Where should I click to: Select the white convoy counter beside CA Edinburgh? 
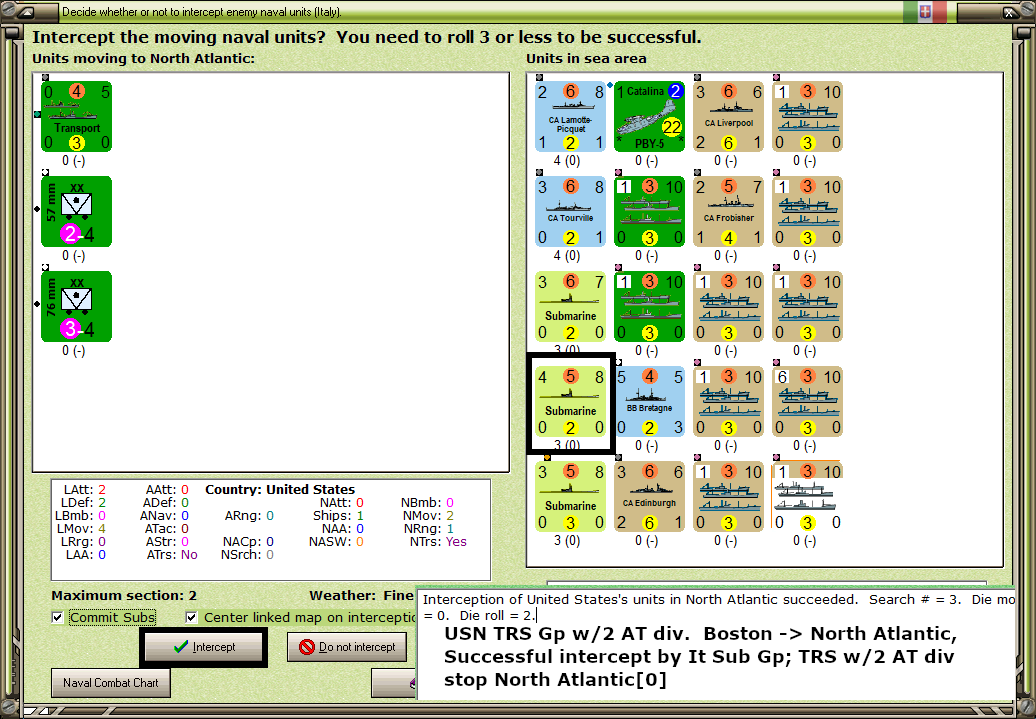tap(807, 497)
